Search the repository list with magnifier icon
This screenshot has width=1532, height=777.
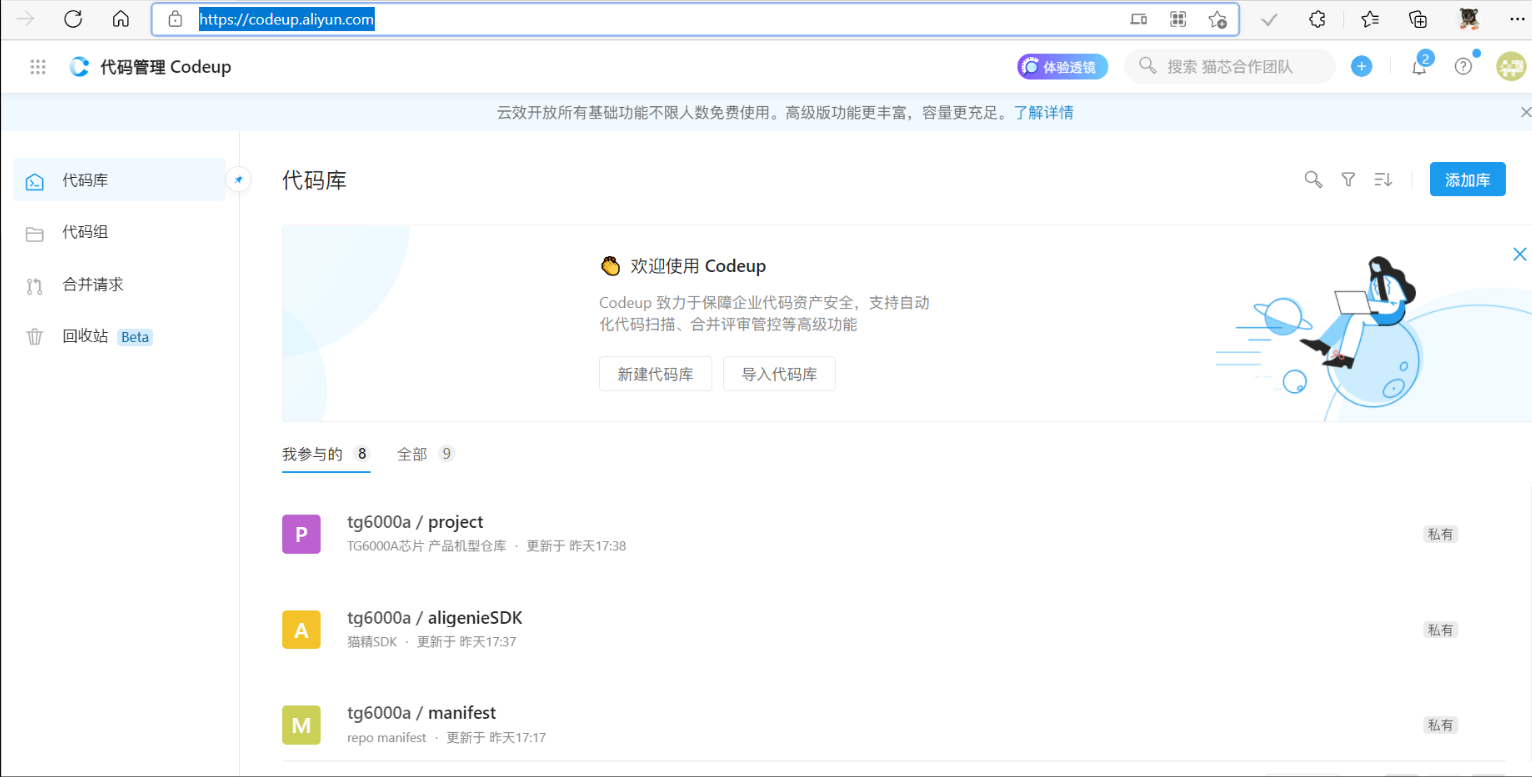(x=1314, y=180)
